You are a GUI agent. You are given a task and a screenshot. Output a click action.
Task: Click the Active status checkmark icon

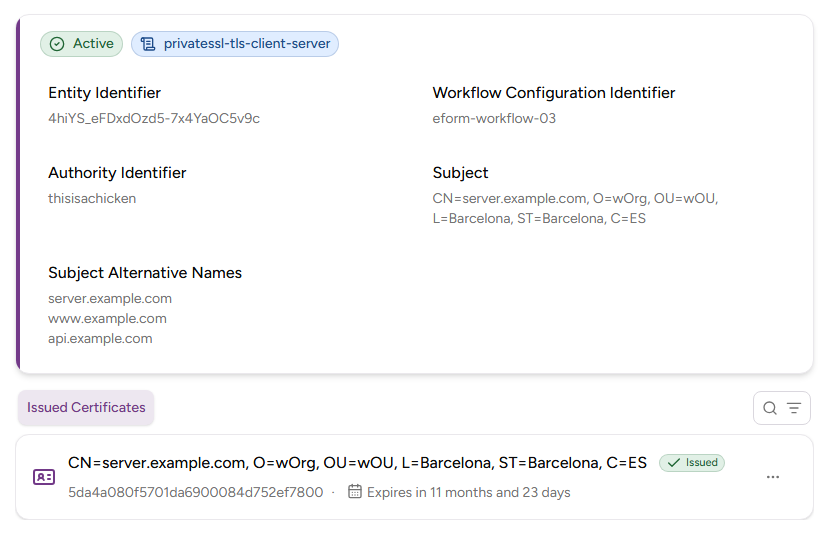57,44
